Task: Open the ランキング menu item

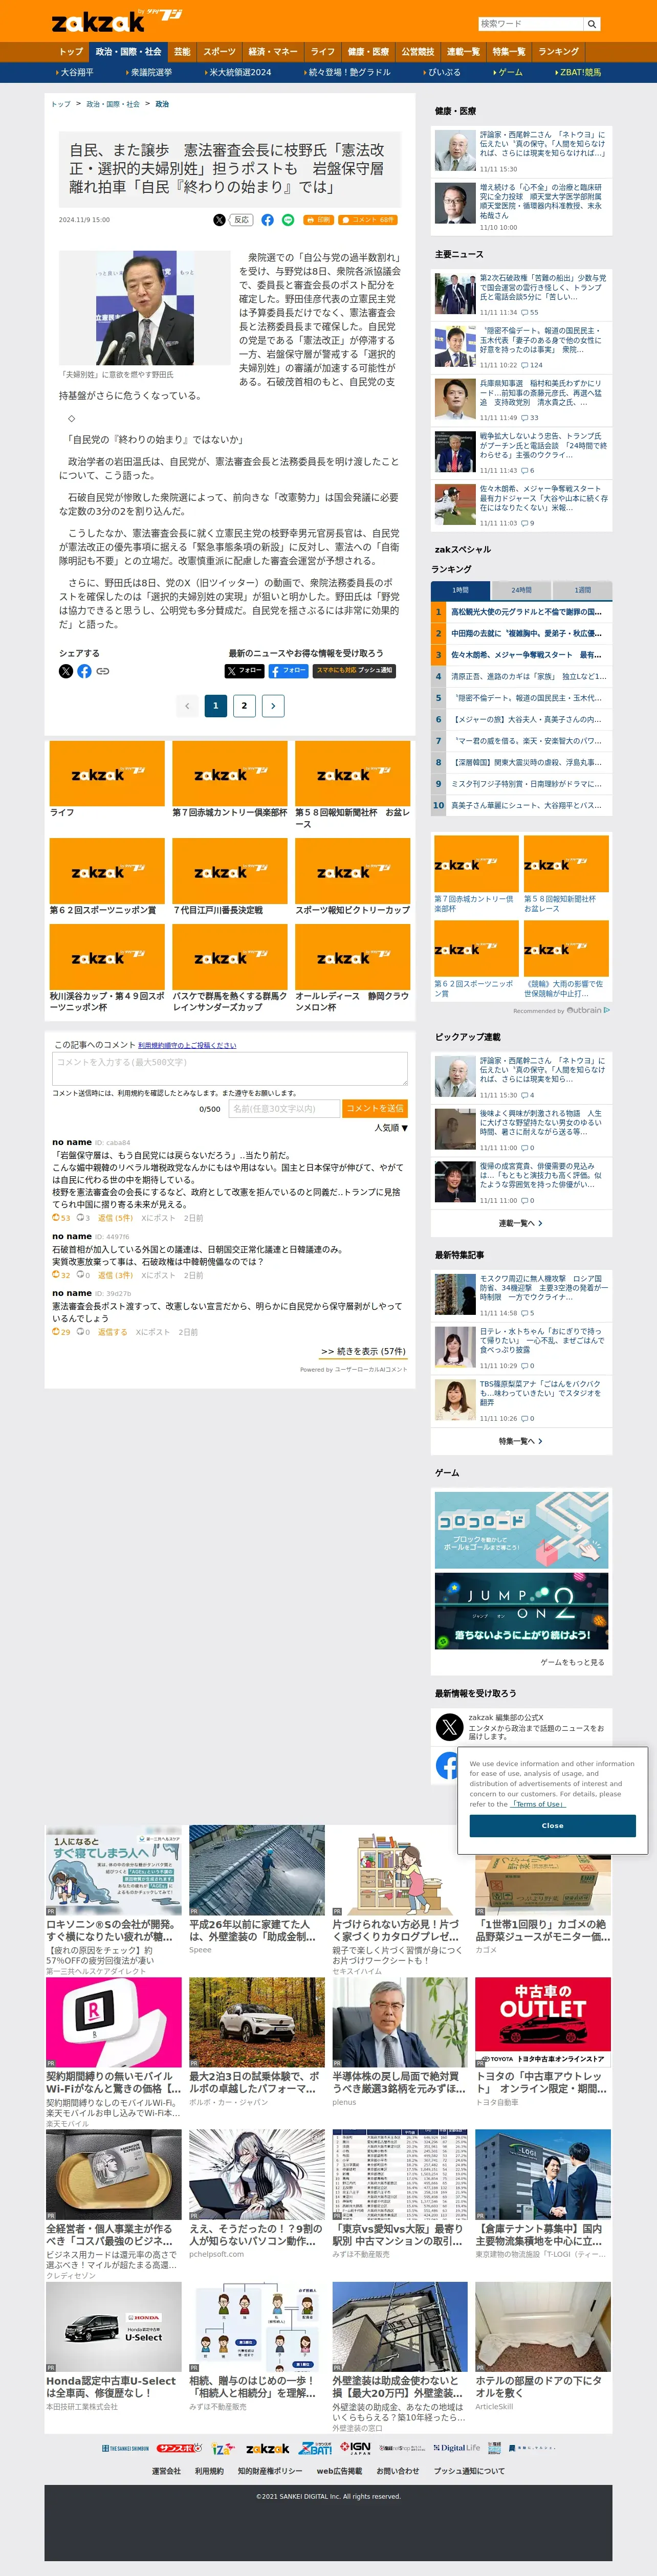Action: 558,52
